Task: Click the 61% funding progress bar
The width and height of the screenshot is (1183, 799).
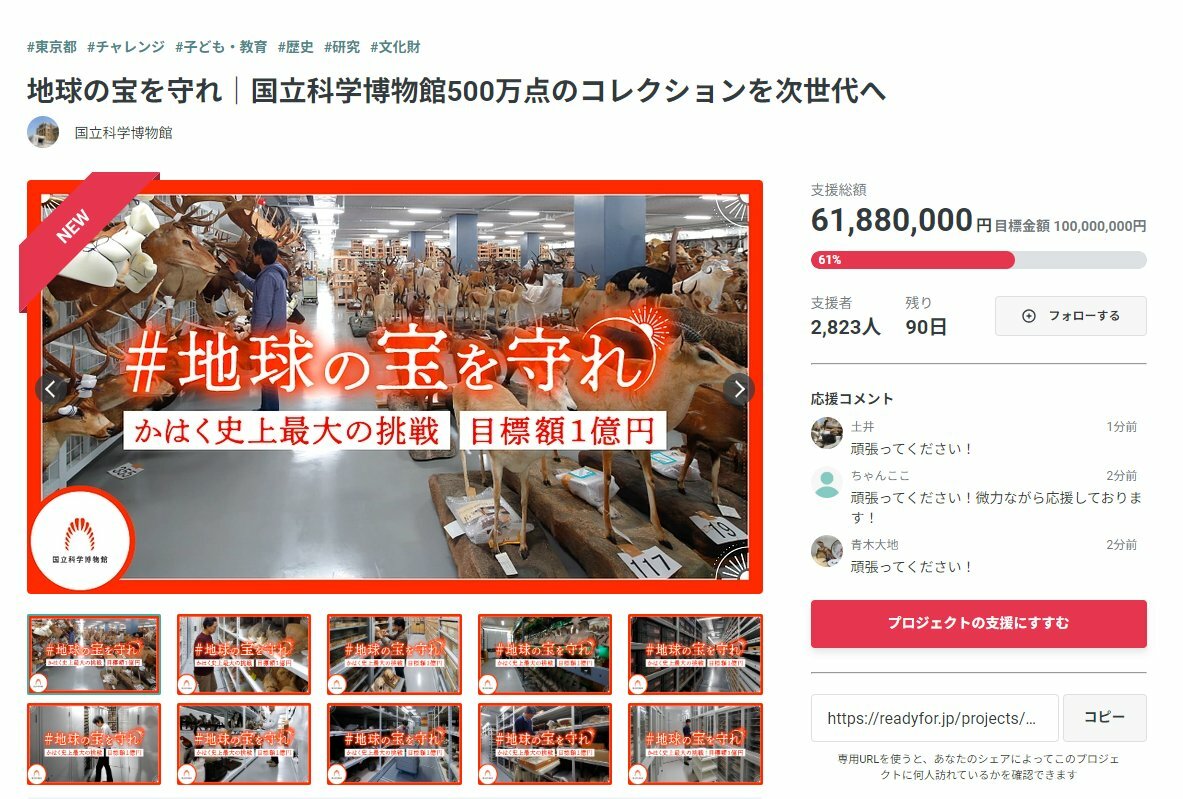Action: coord(979,260)
